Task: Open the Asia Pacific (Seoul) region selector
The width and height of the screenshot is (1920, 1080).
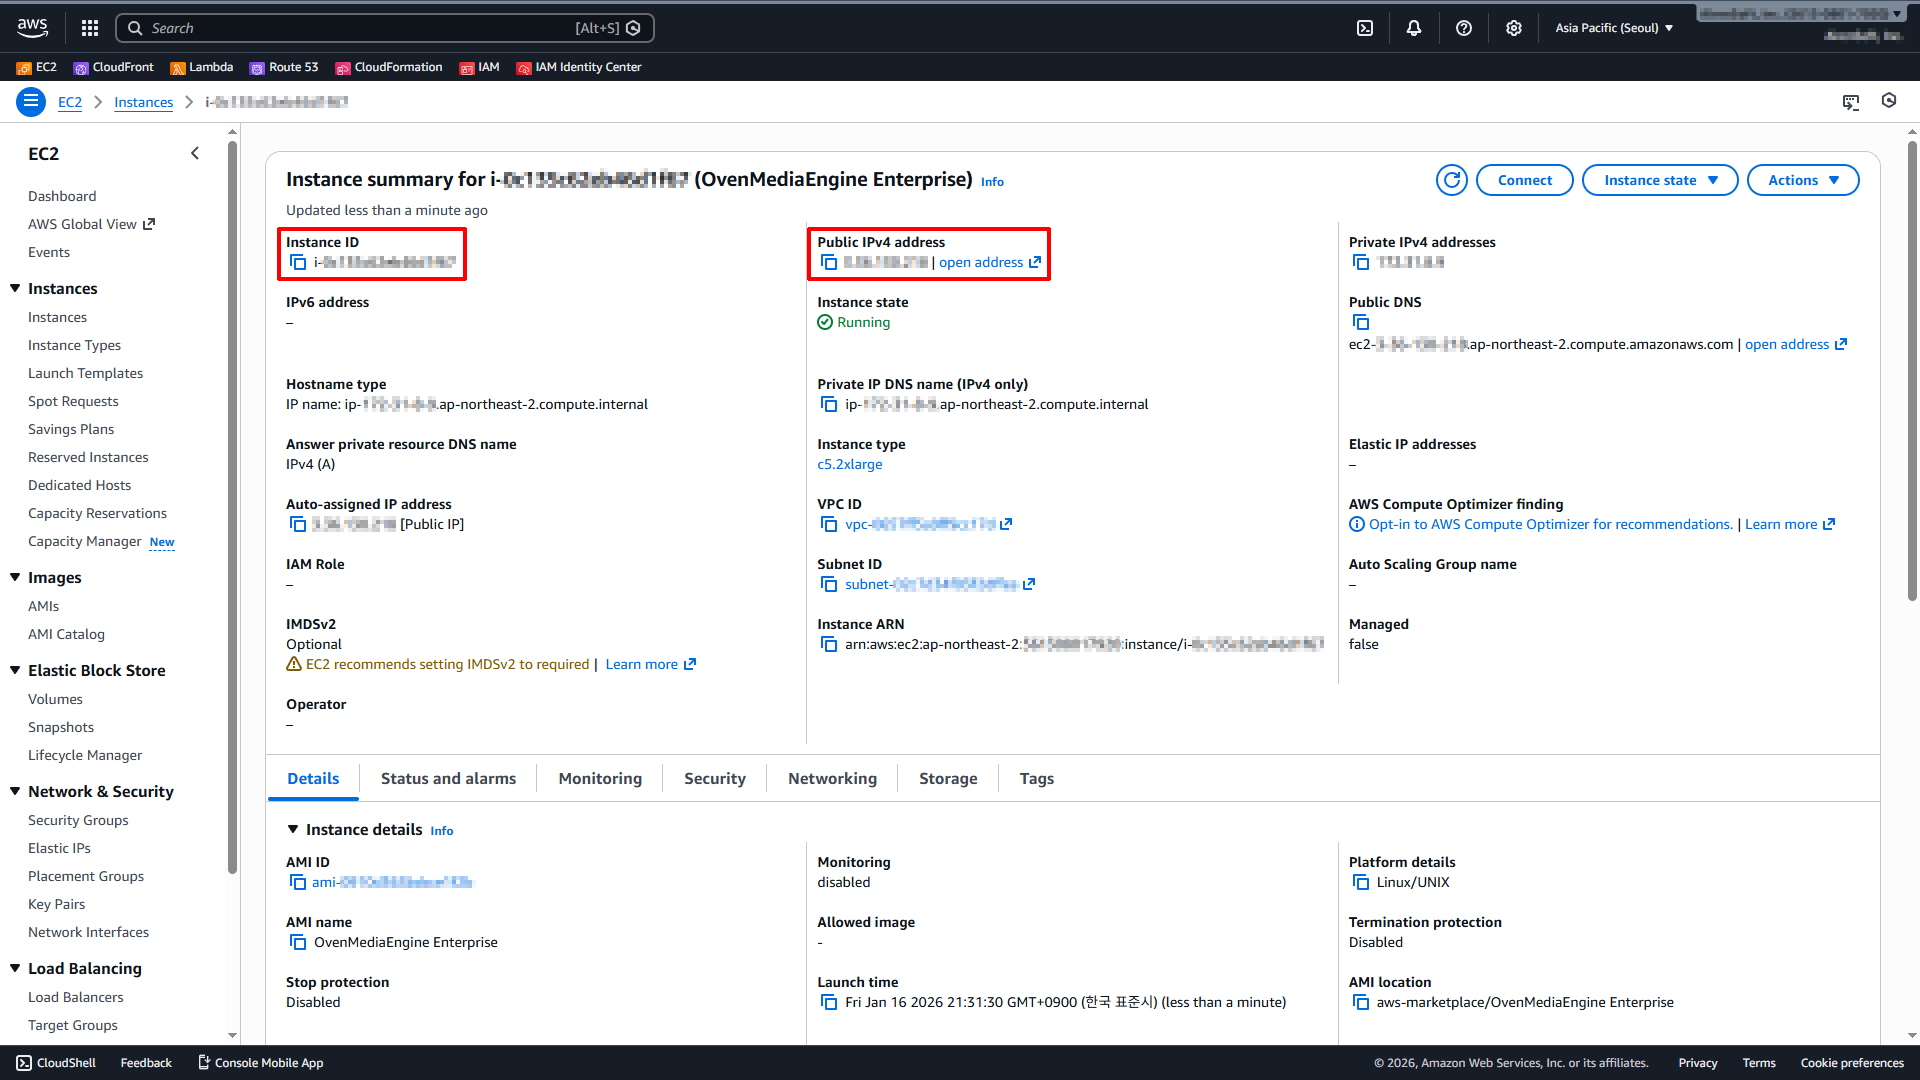Action: pos(1614,28)
